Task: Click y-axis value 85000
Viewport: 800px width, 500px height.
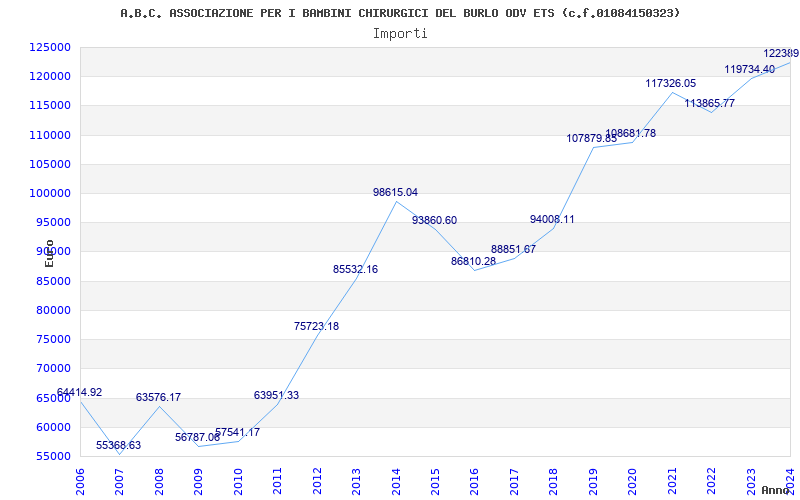Action: [x=53, y=281]
